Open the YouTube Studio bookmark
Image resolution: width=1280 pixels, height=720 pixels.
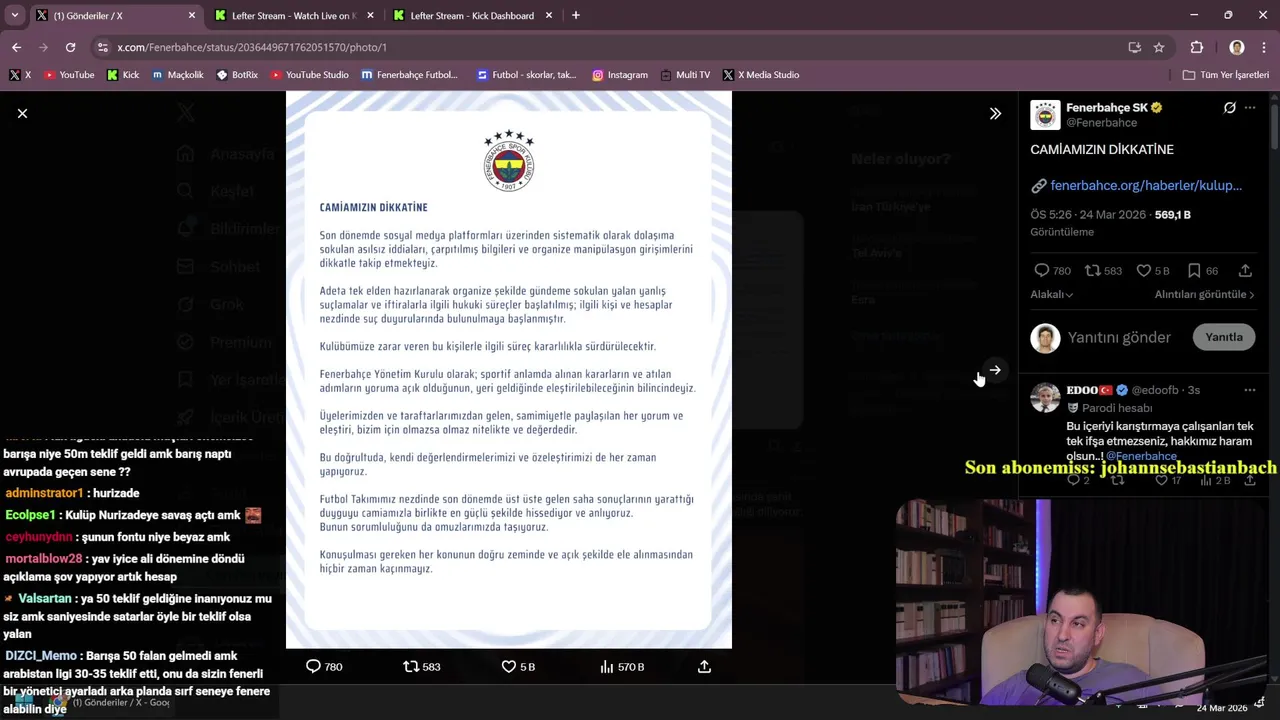[x=309, y=75]
